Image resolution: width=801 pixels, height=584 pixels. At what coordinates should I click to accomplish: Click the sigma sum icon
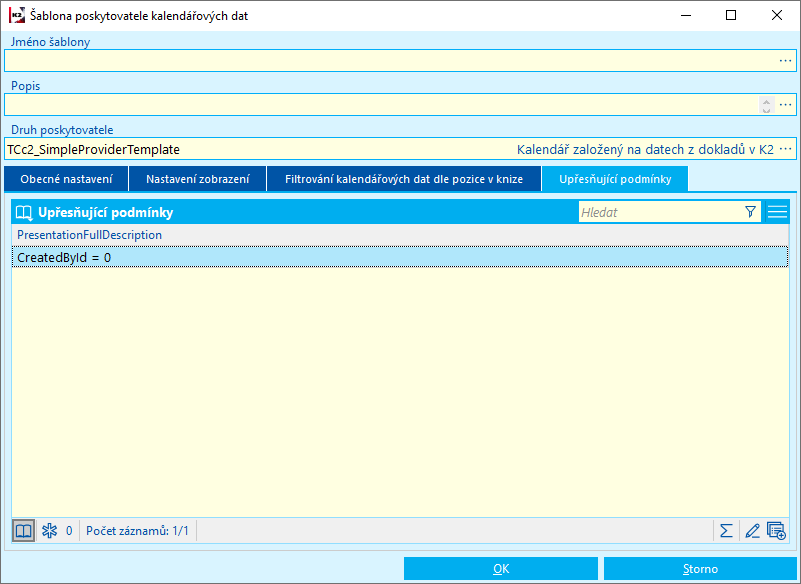click(x=726, y=531)
